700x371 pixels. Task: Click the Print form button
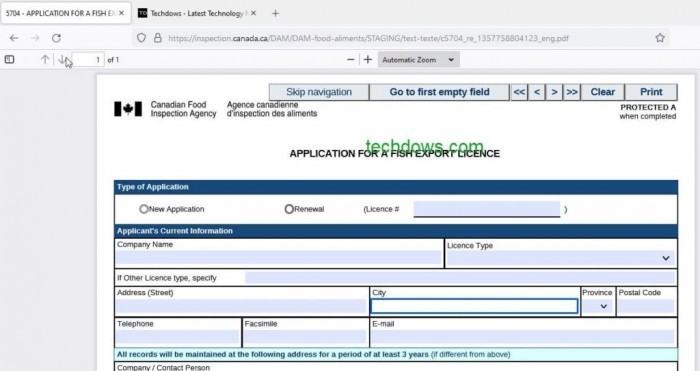[651, 92]
